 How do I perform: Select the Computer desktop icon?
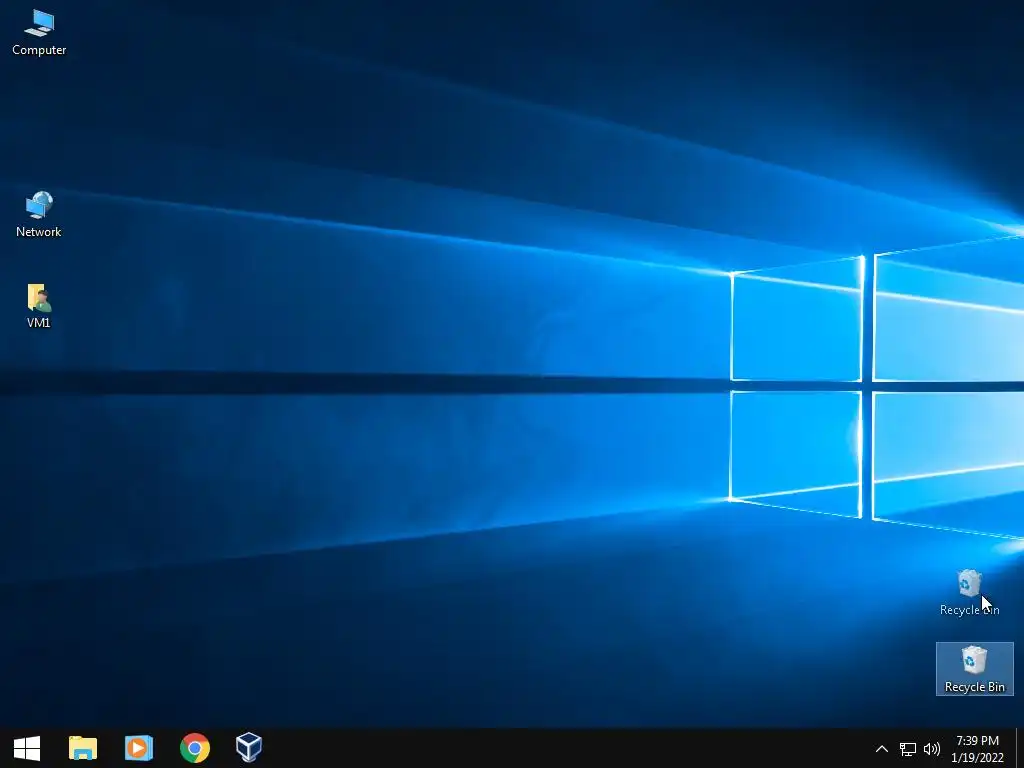(x=39, y=33)
